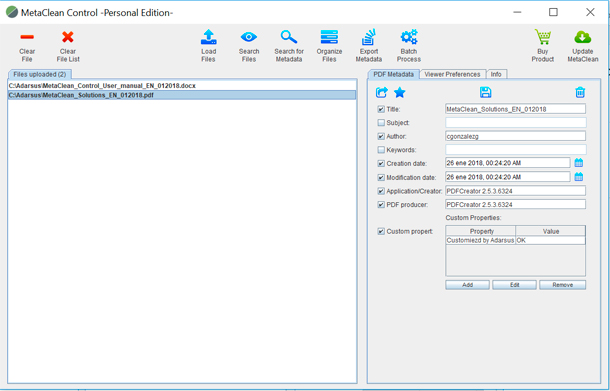Select the MetaClean_Solutions_EN_012018.pdf file row

click(182, 95)
